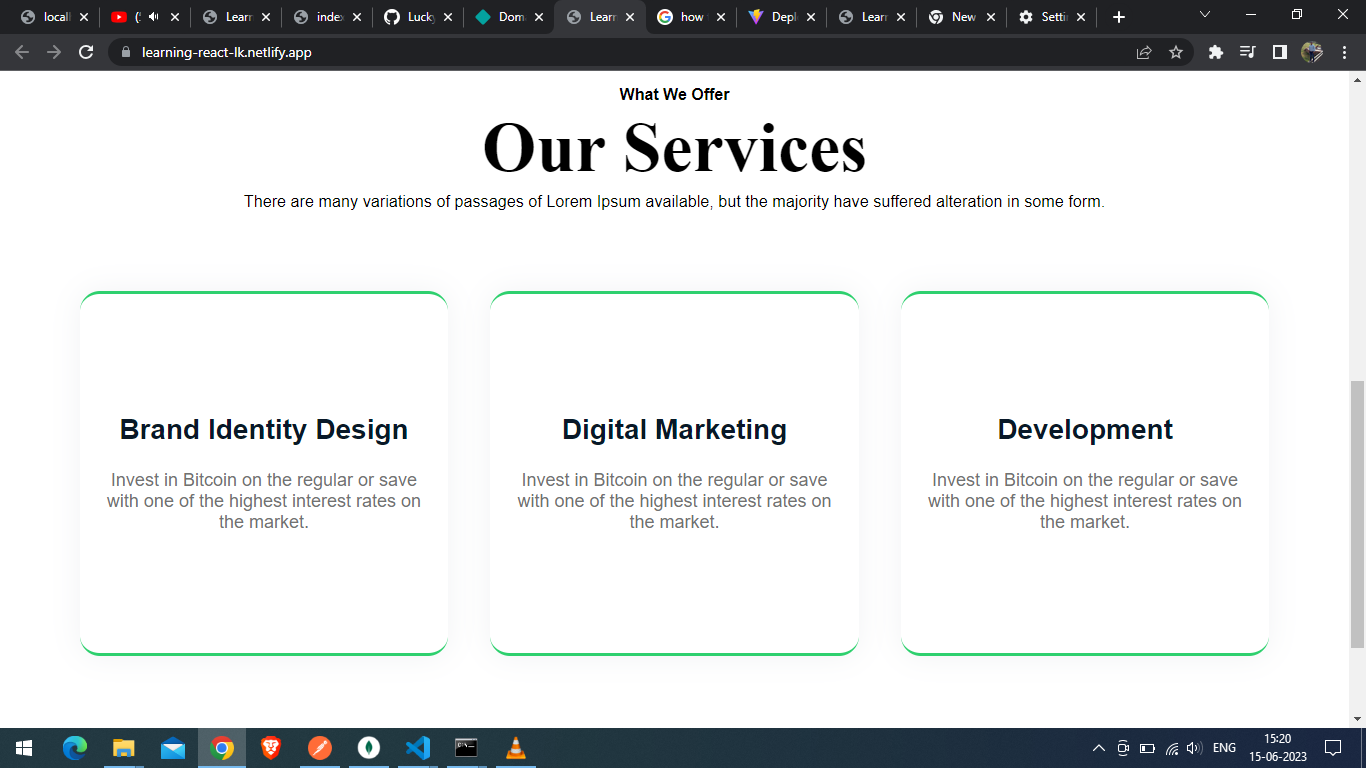The height and width of the screenshot is (768, 1366).
Task: Reload the learning-react-lk page
Action: tap(85, 52)
